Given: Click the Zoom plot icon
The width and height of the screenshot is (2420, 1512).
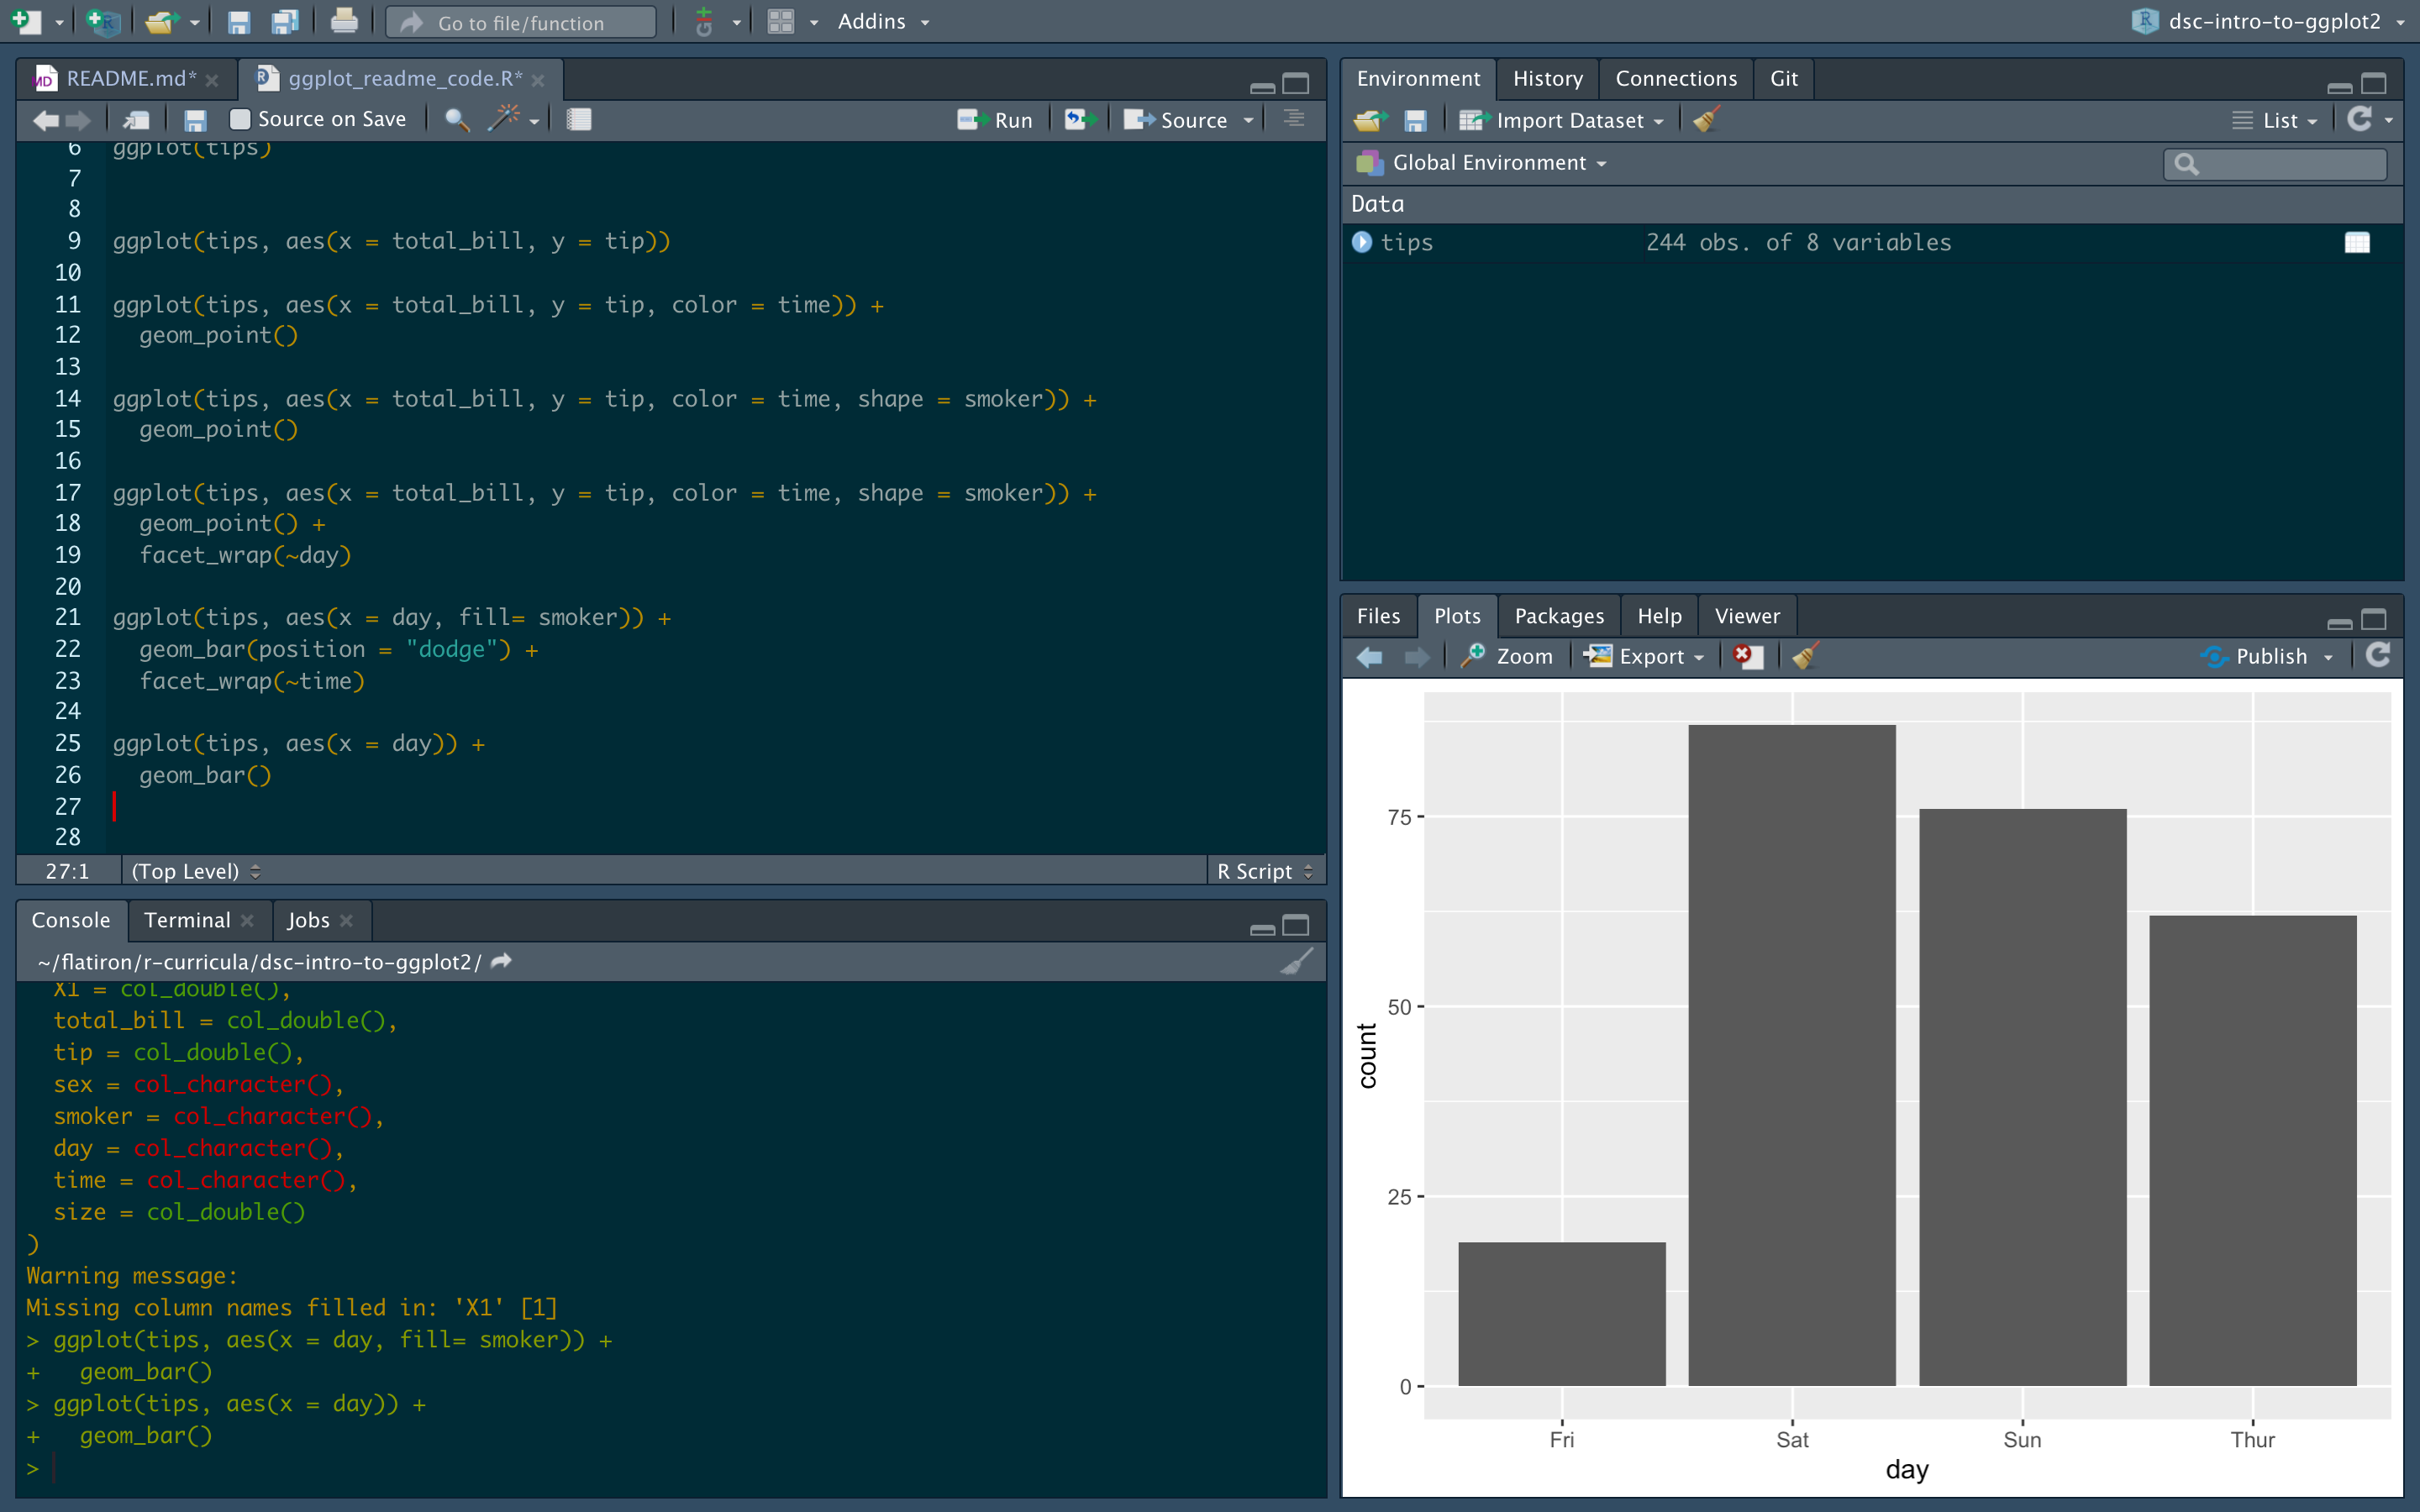Looking at the screenshot, I should coord(1507,656).
